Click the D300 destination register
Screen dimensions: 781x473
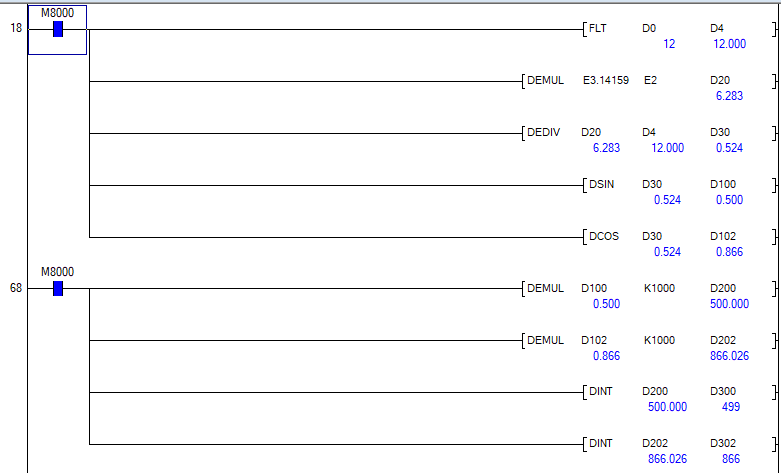tap(721, 391)
